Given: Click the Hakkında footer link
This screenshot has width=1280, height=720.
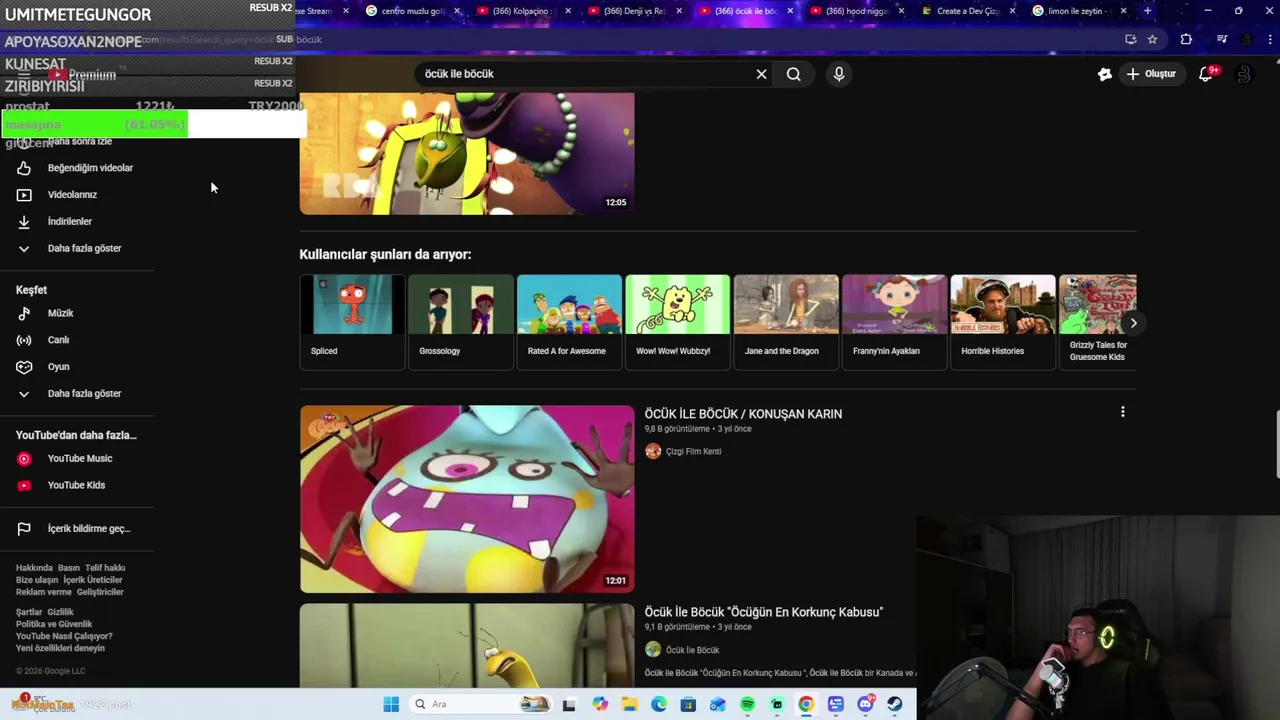Looking at the screenshot, I should click(x=34, y=568).
